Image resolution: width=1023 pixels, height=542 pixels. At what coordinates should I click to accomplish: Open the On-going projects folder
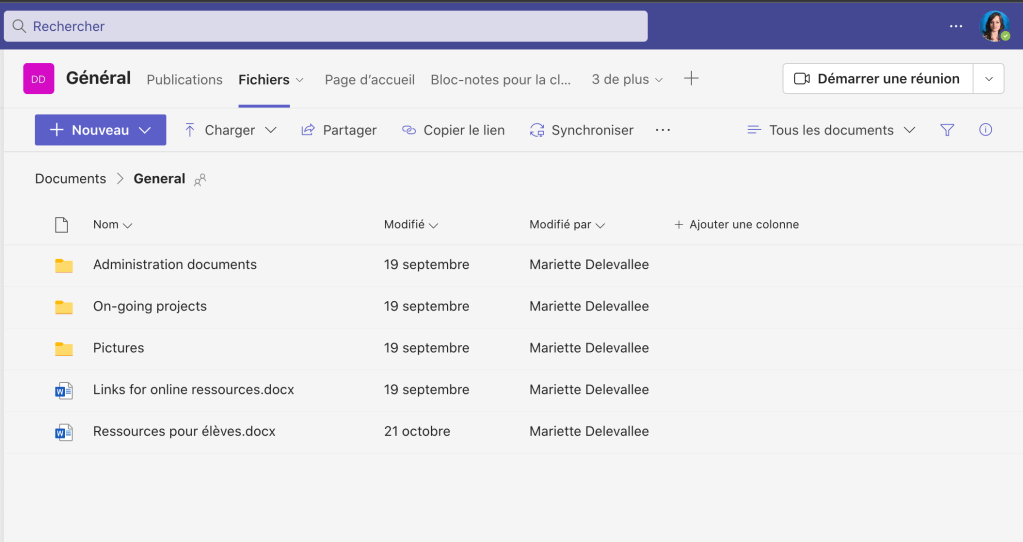(150, 306)
